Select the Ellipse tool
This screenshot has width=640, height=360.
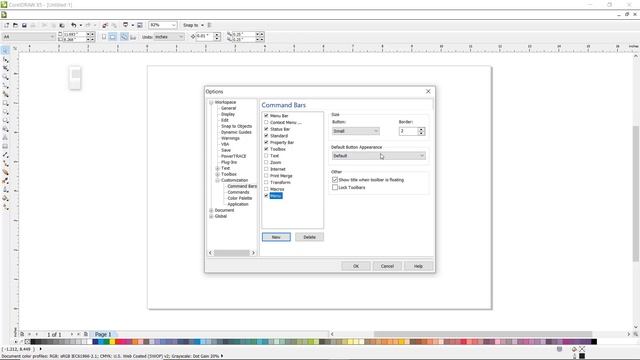[5, 112]
